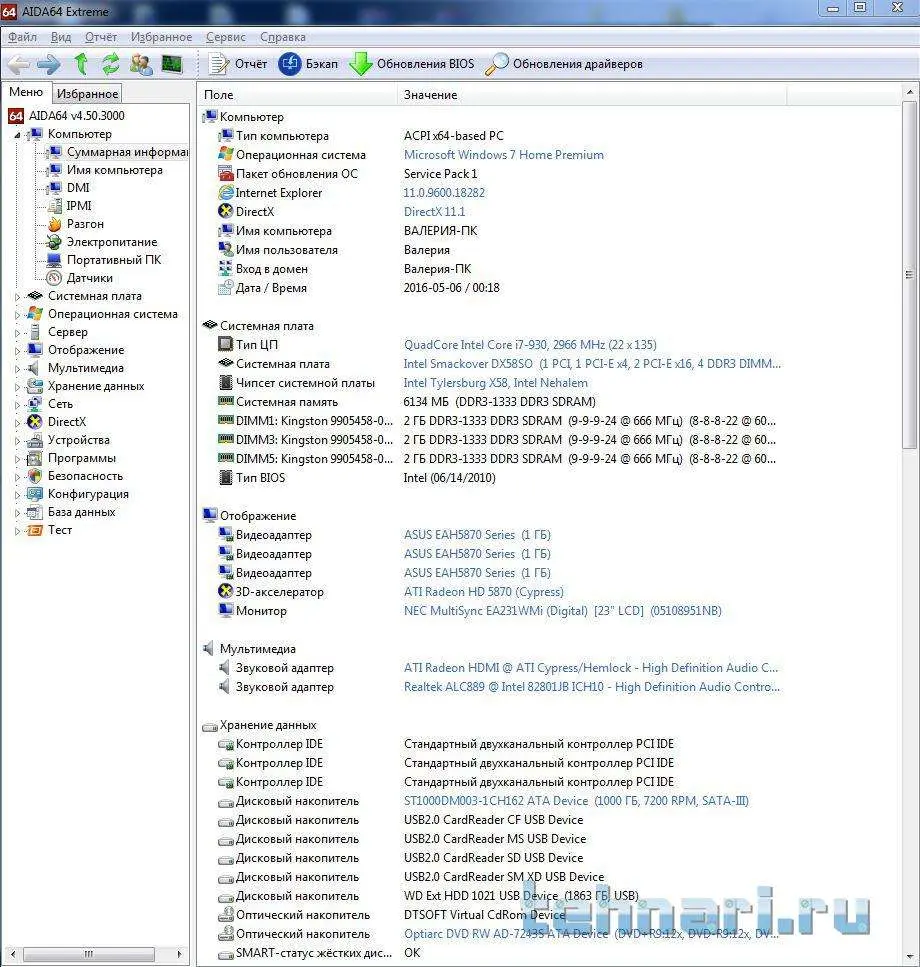Click Internet Explorer 11.0.9600.18282 version link
920x967 pixels.
coord(444,193)
